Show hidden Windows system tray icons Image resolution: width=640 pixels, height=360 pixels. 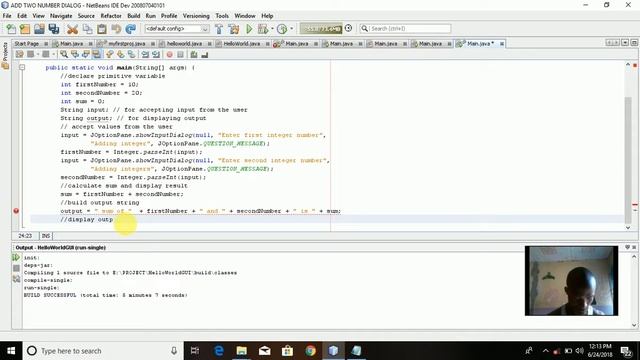pos(545,351)
